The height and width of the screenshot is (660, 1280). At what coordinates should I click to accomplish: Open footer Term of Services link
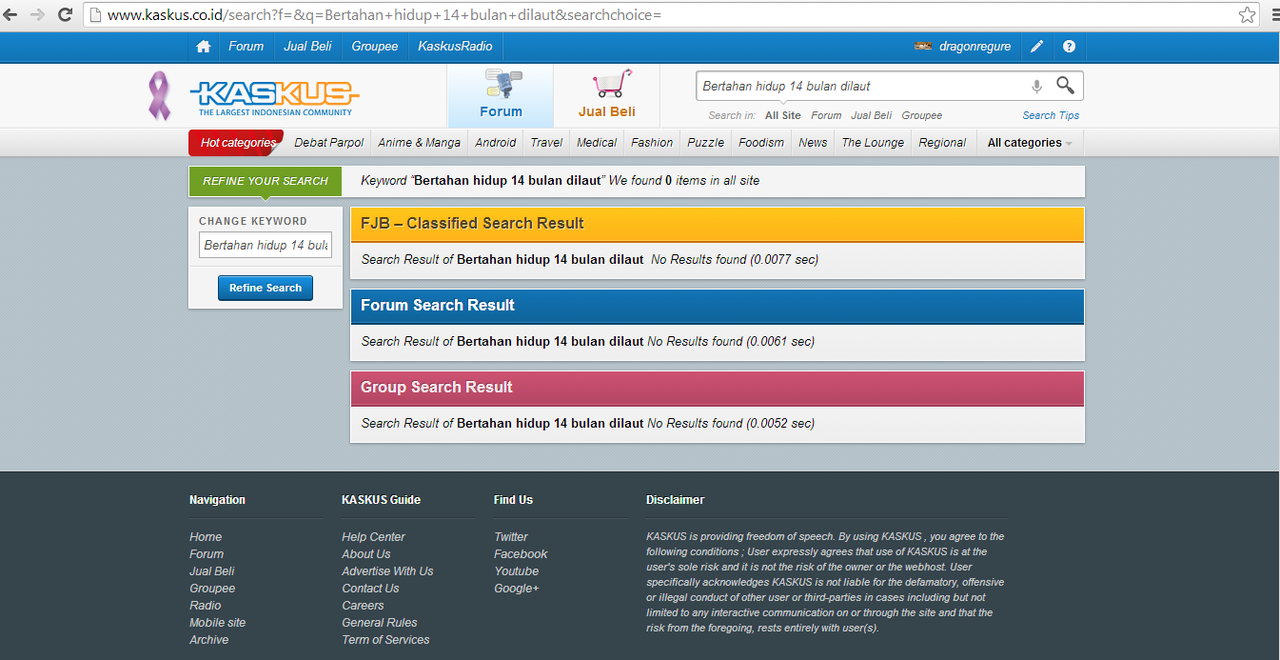386,639
